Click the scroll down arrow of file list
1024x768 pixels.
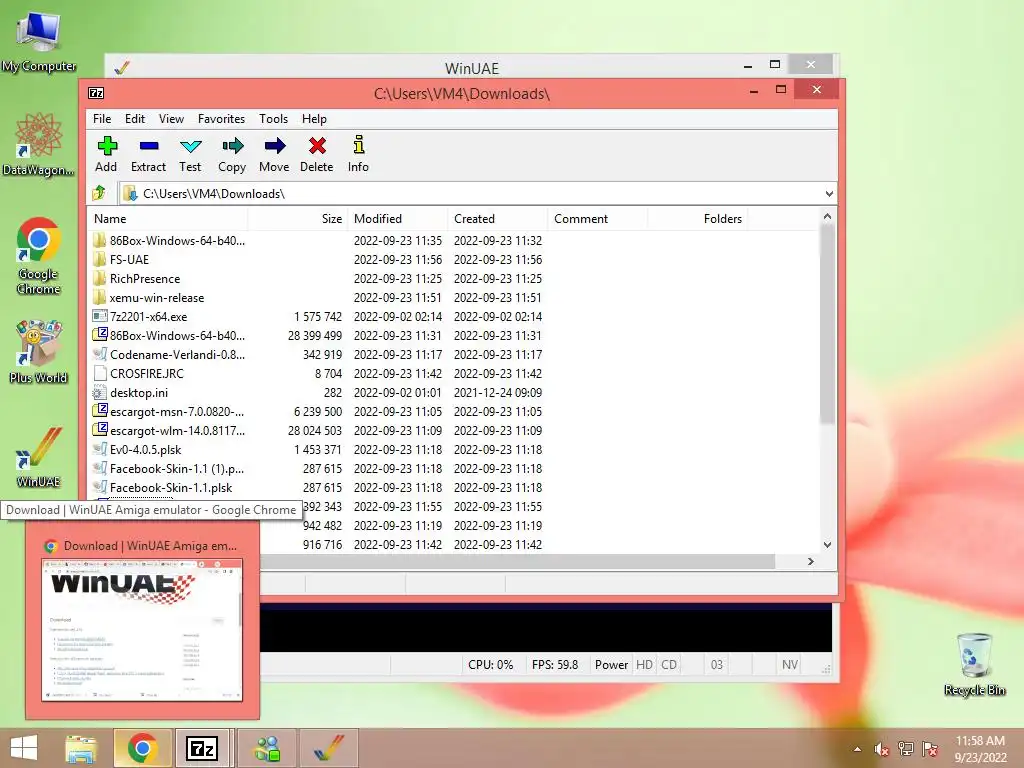[x=827, y=545]
